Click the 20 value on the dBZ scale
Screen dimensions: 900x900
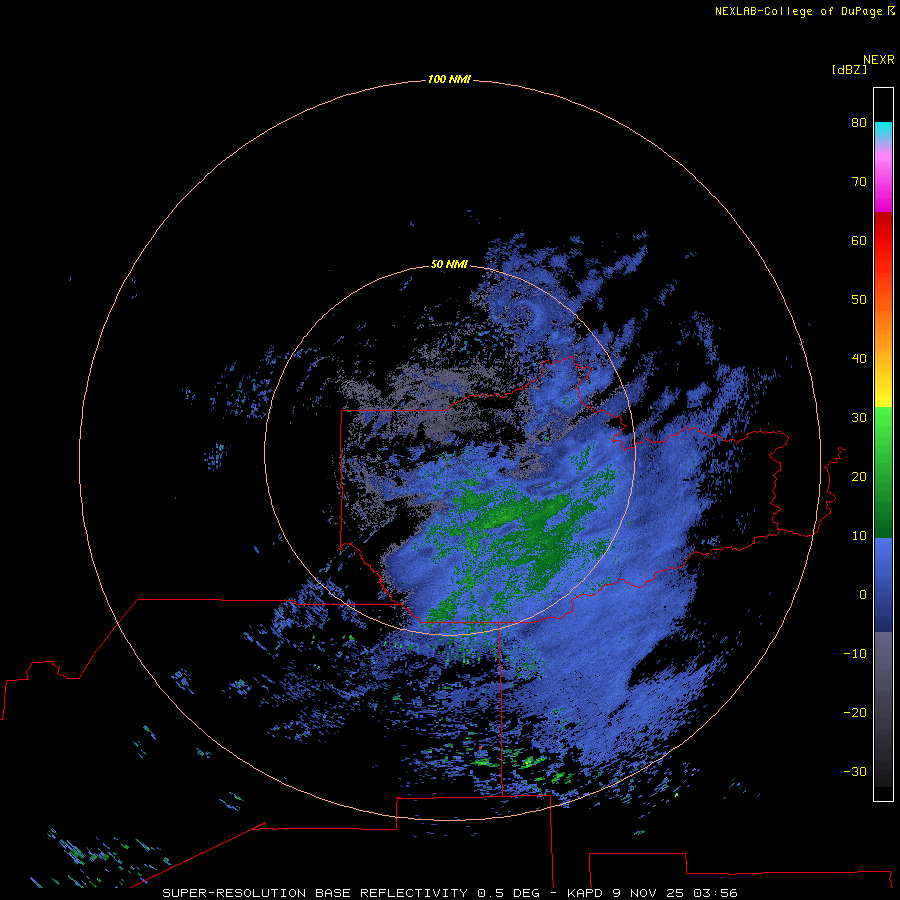859,477
